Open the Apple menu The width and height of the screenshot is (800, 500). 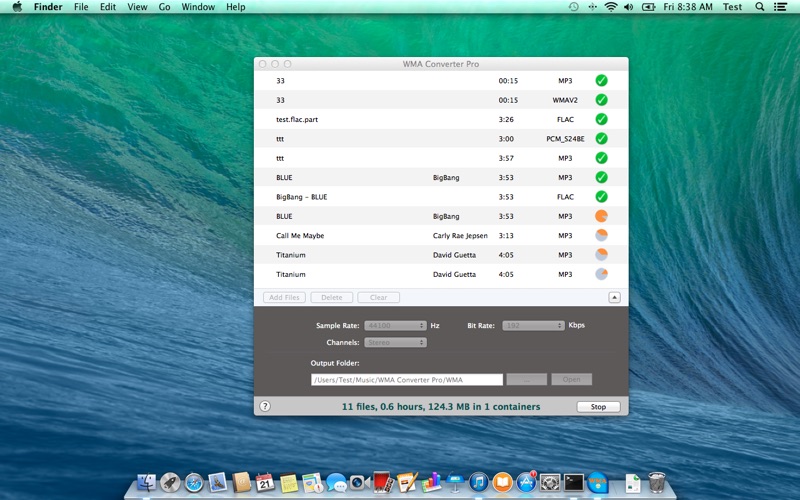(17, 7)
